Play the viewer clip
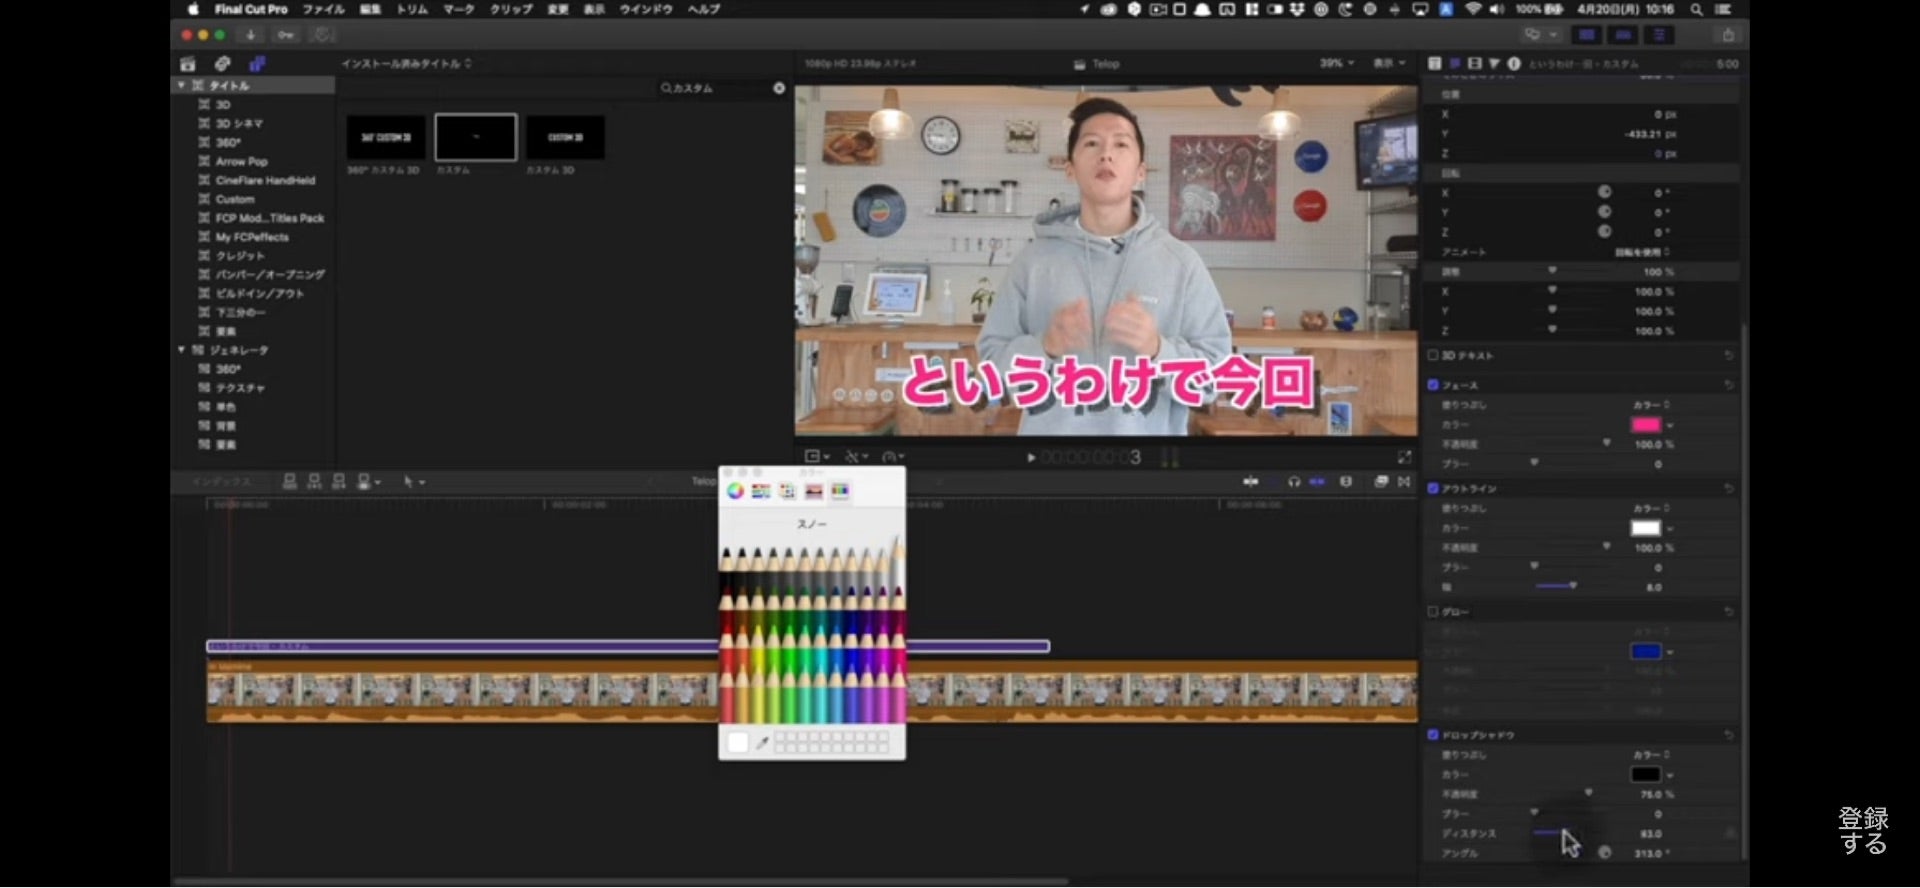The image size is (1920, 888). point(1031,458)
